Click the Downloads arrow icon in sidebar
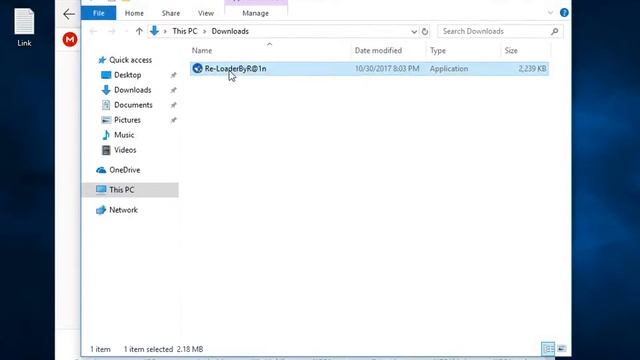This screenshot has height=360, width=640. point(106,90)
